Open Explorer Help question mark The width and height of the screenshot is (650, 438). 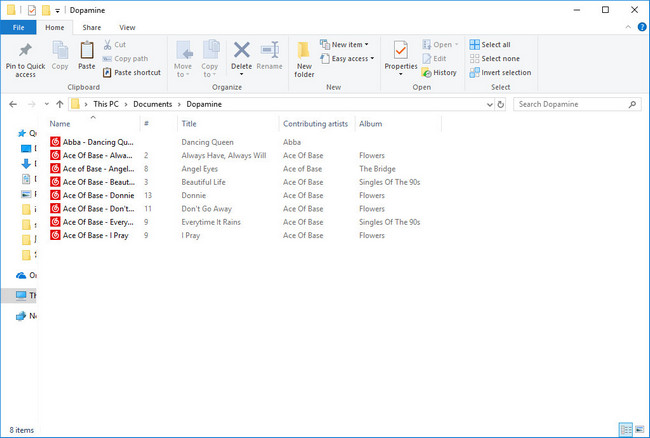(x=642, y=27)
